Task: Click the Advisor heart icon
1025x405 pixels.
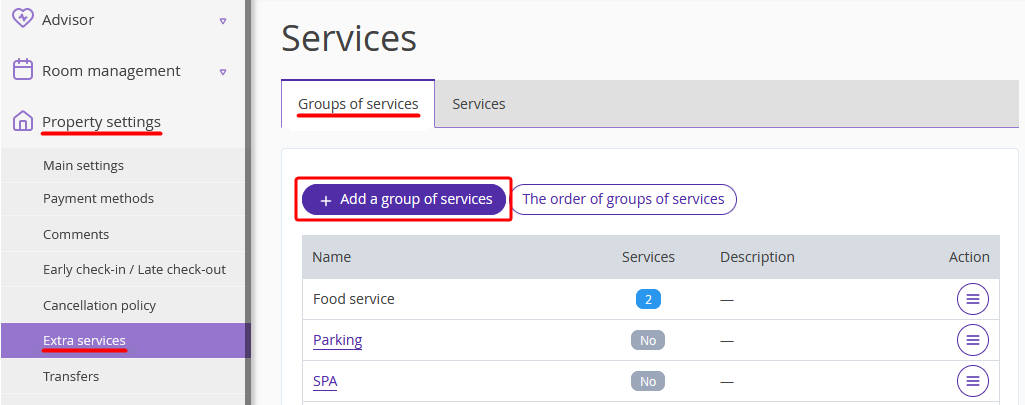Action: pos(23,18)
